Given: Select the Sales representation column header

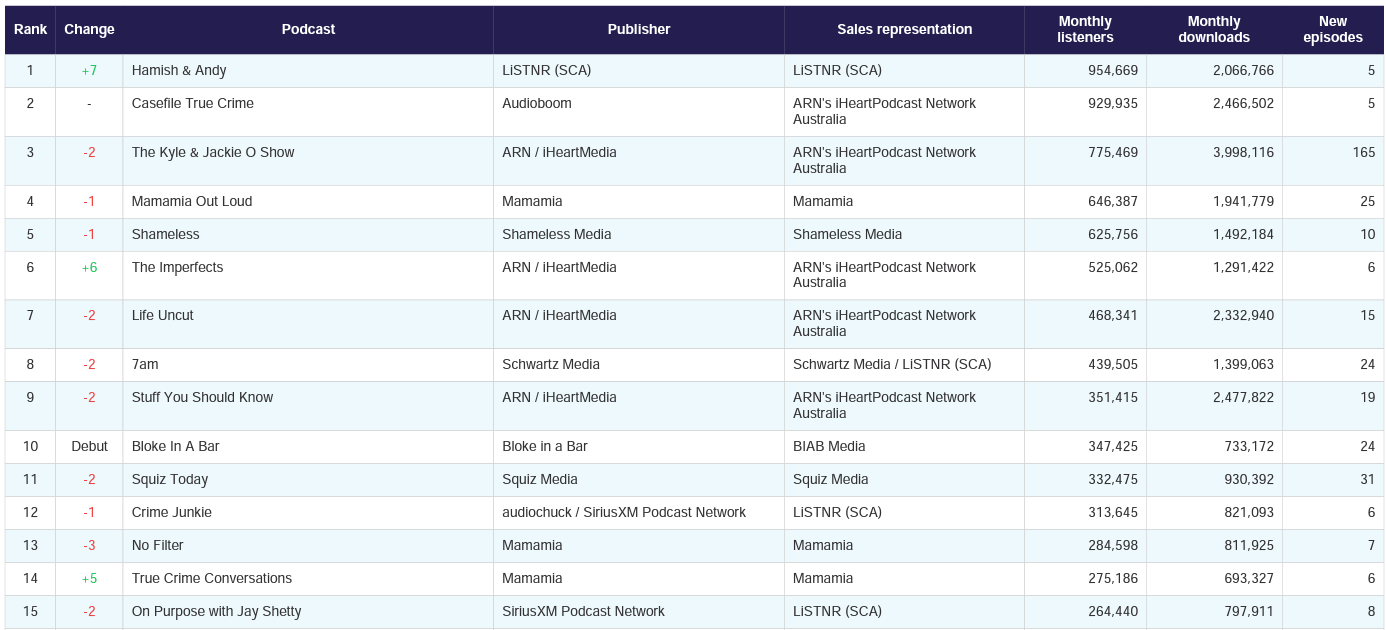Looking at the screenshot, I should pos(904,30).
